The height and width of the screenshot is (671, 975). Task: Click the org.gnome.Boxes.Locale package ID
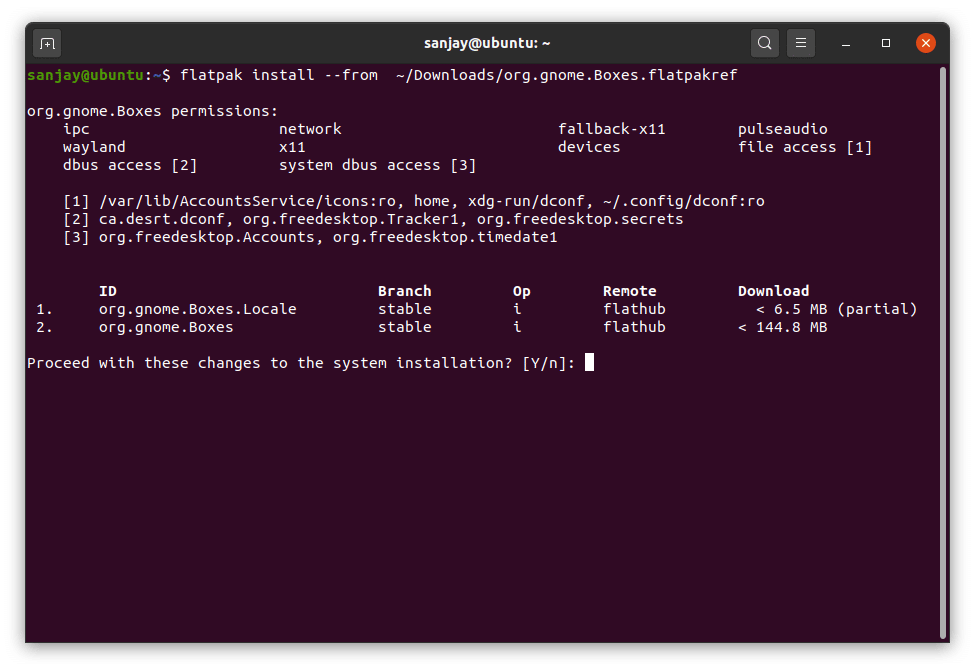pos(196,309)
